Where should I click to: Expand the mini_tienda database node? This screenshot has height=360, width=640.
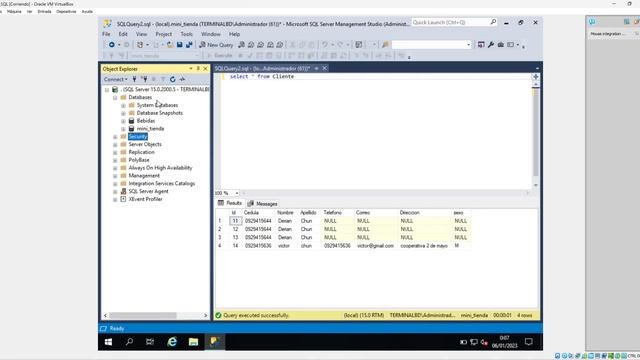tap(123, 129)
